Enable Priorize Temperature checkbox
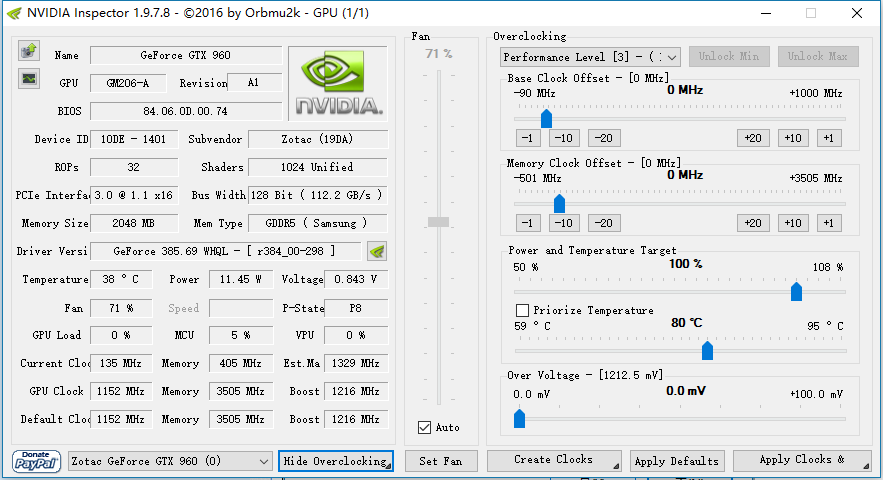883x480 pixels. click(x=522, y=310)
